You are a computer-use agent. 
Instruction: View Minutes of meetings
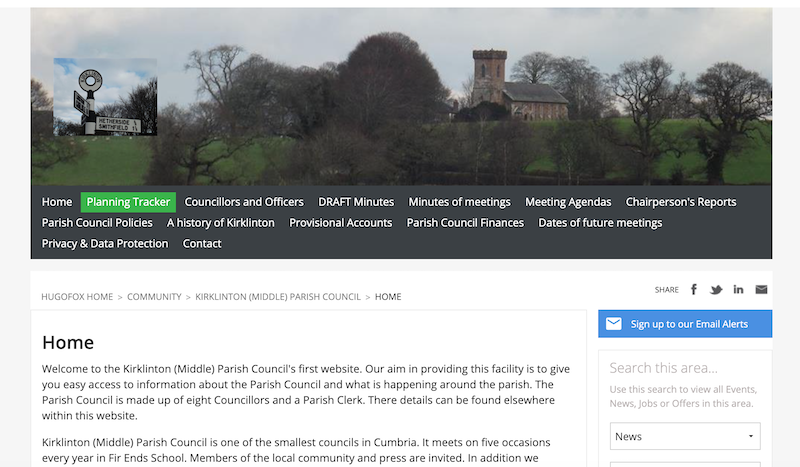pyautogui.click(x=459, y=202)
